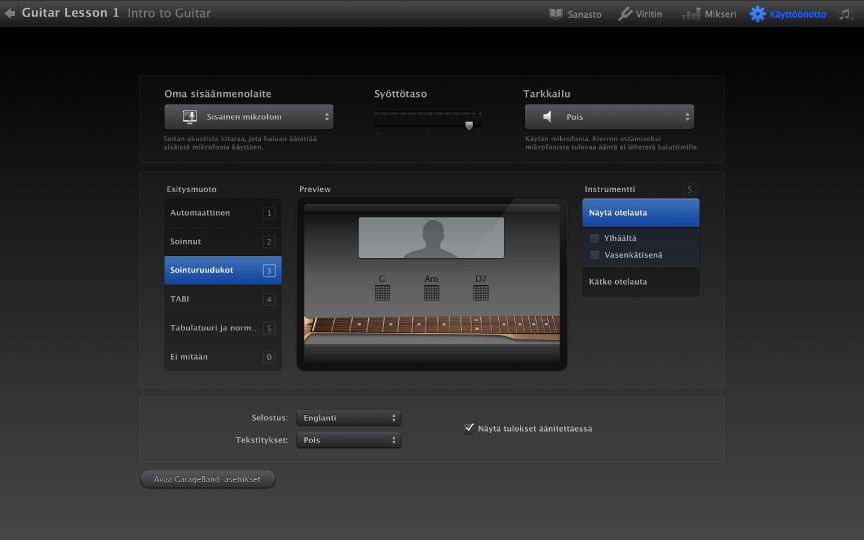866x540 pixels.
Task: Open the Sisäinen mikrofoni input device dropdown
Action: coord(249,117)
